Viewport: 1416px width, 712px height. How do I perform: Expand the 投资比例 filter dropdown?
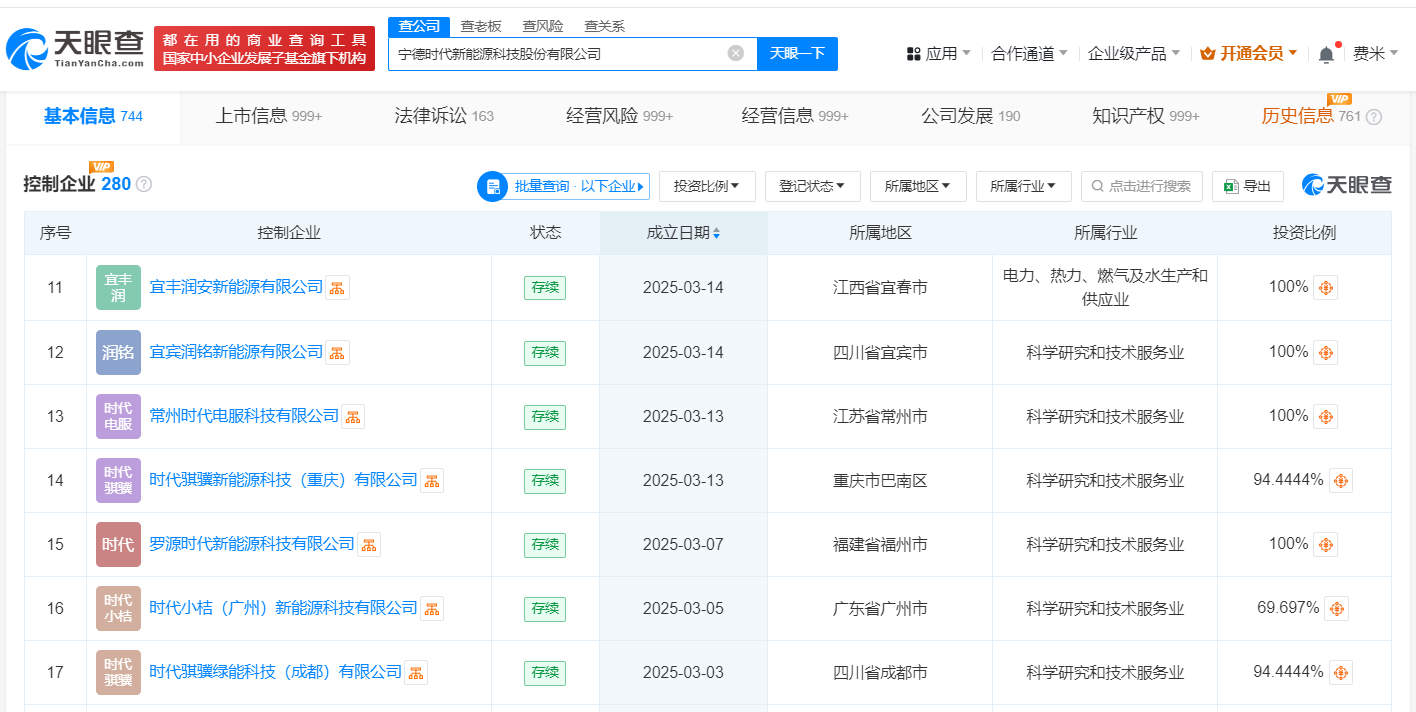point(707,186)
